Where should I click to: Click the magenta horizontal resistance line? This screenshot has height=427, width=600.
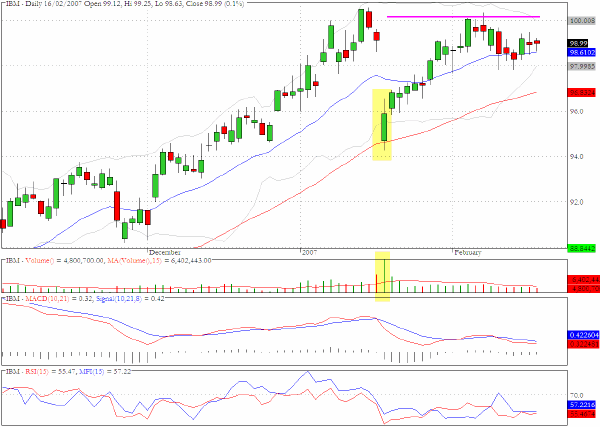tap(463, 17)
